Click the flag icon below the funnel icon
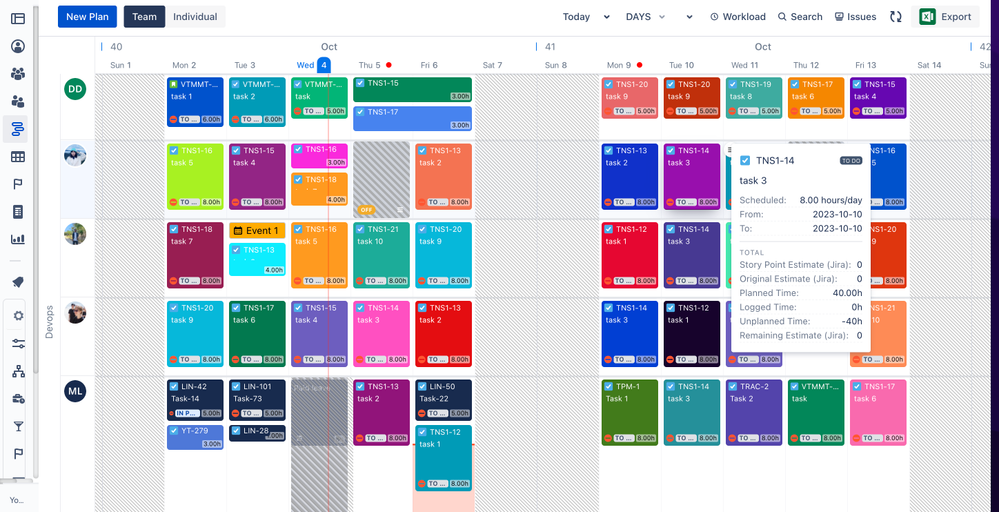The height and width of the screenshot is (512, 999). [18, 453]
